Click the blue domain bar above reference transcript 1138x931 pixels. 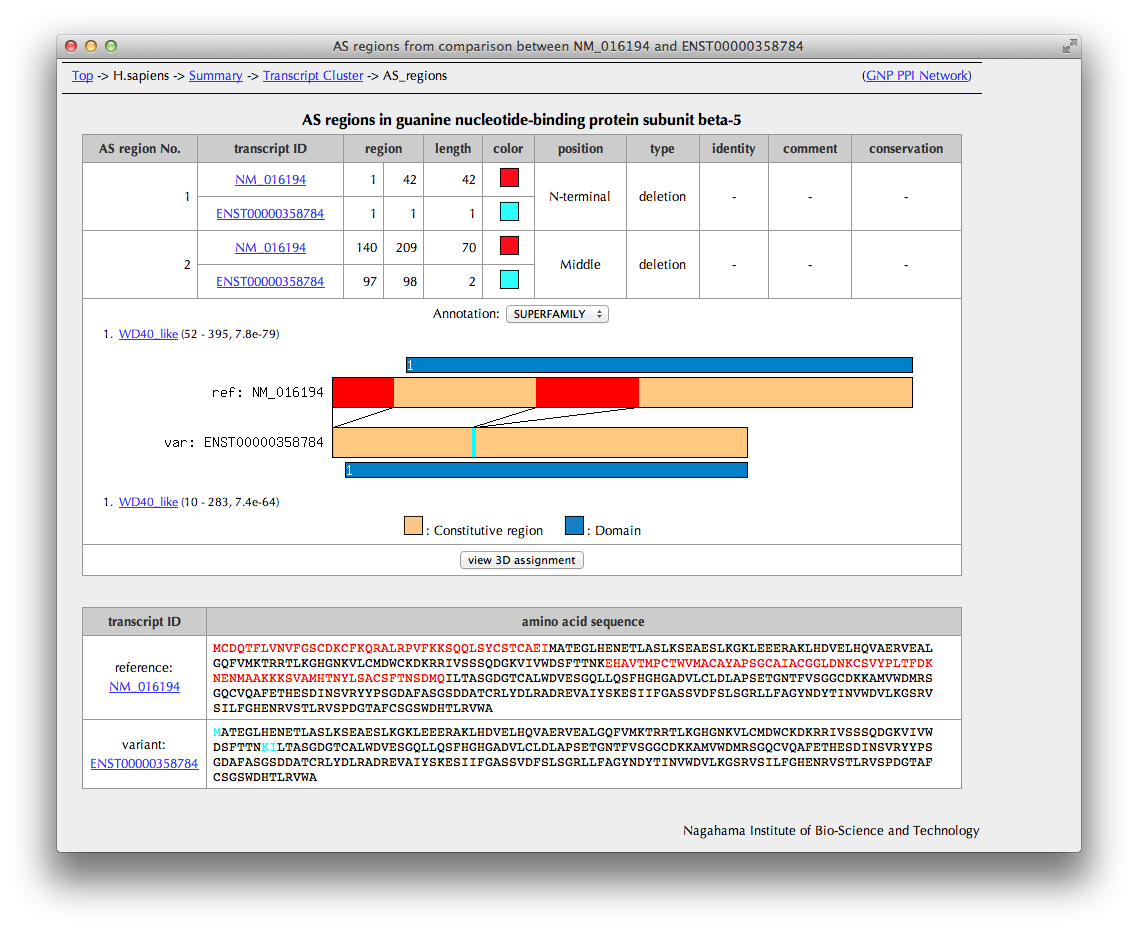[x=659, y=365]
